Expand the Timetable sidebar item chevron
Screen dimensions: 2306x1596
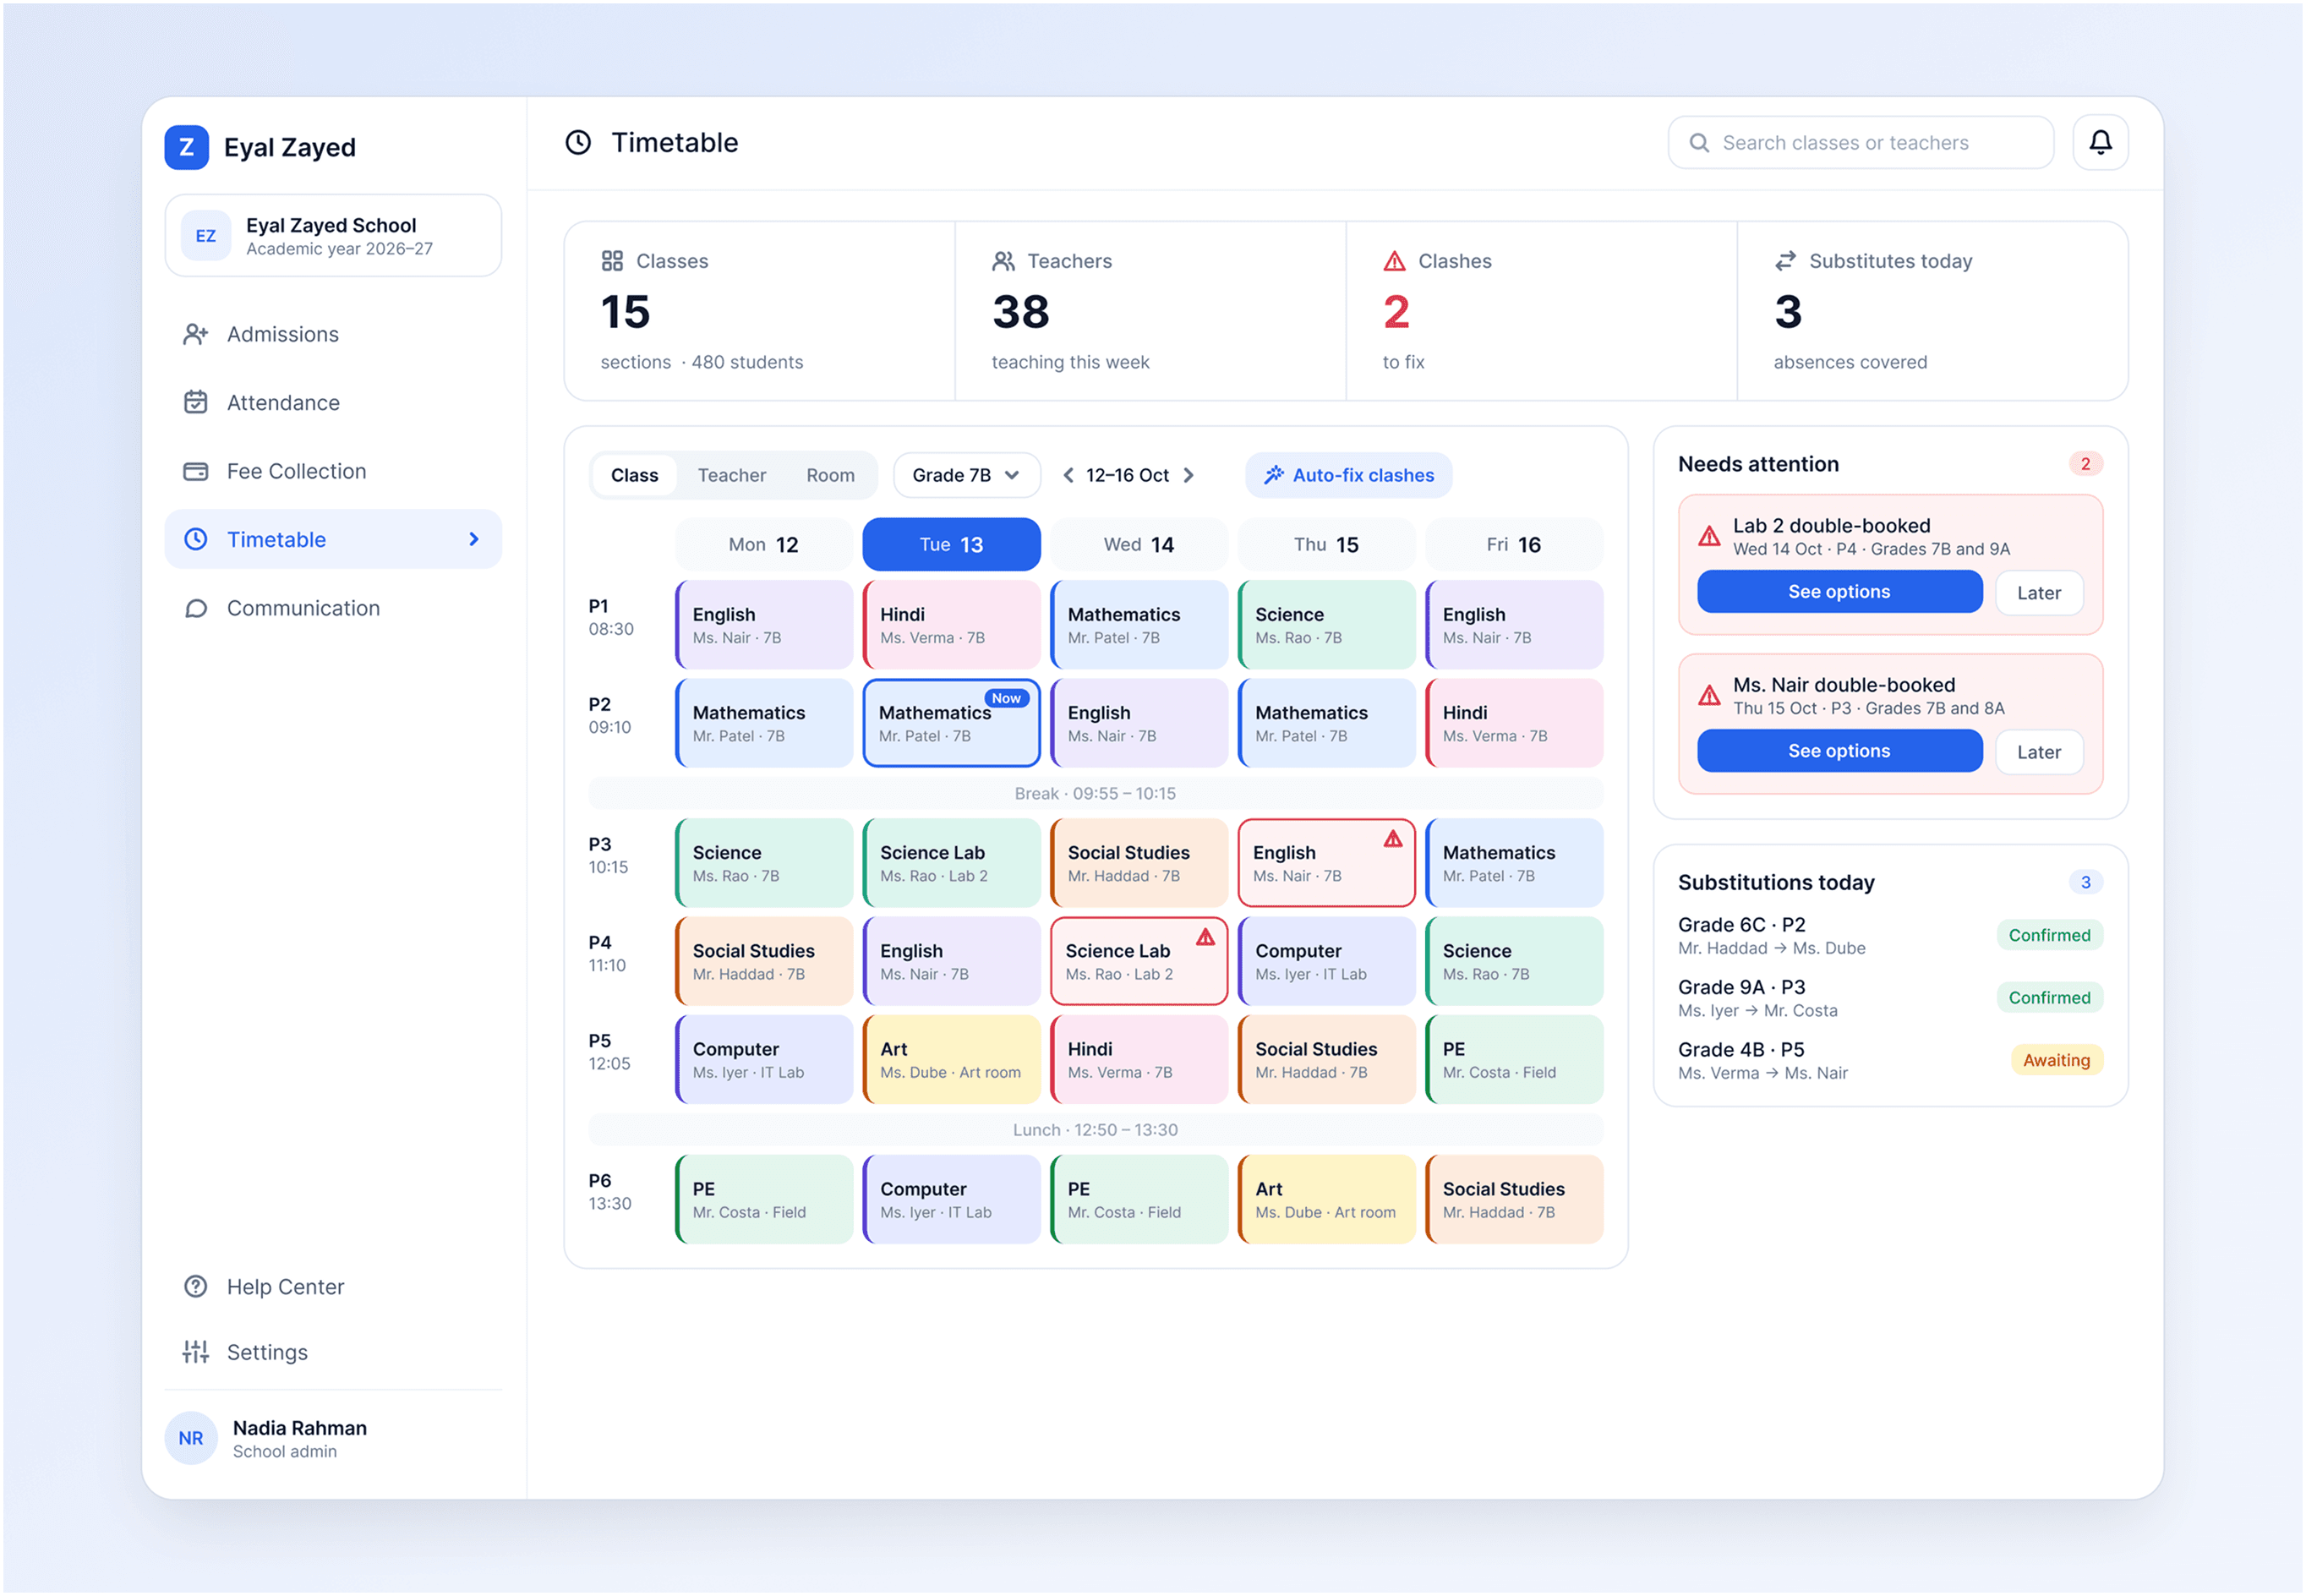pos(474,539)
